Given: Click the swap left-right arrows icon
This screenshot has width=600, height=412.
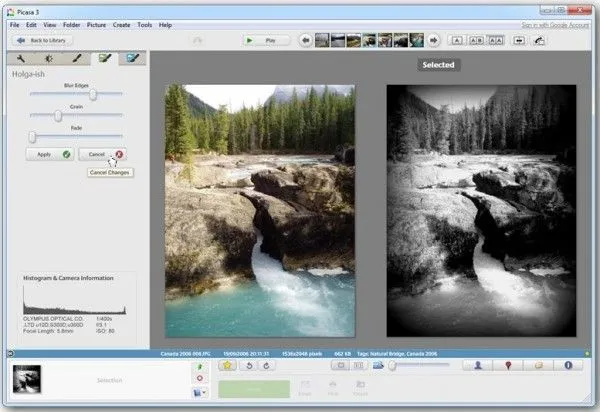Looking at the screenshot, I should [519, 40].
